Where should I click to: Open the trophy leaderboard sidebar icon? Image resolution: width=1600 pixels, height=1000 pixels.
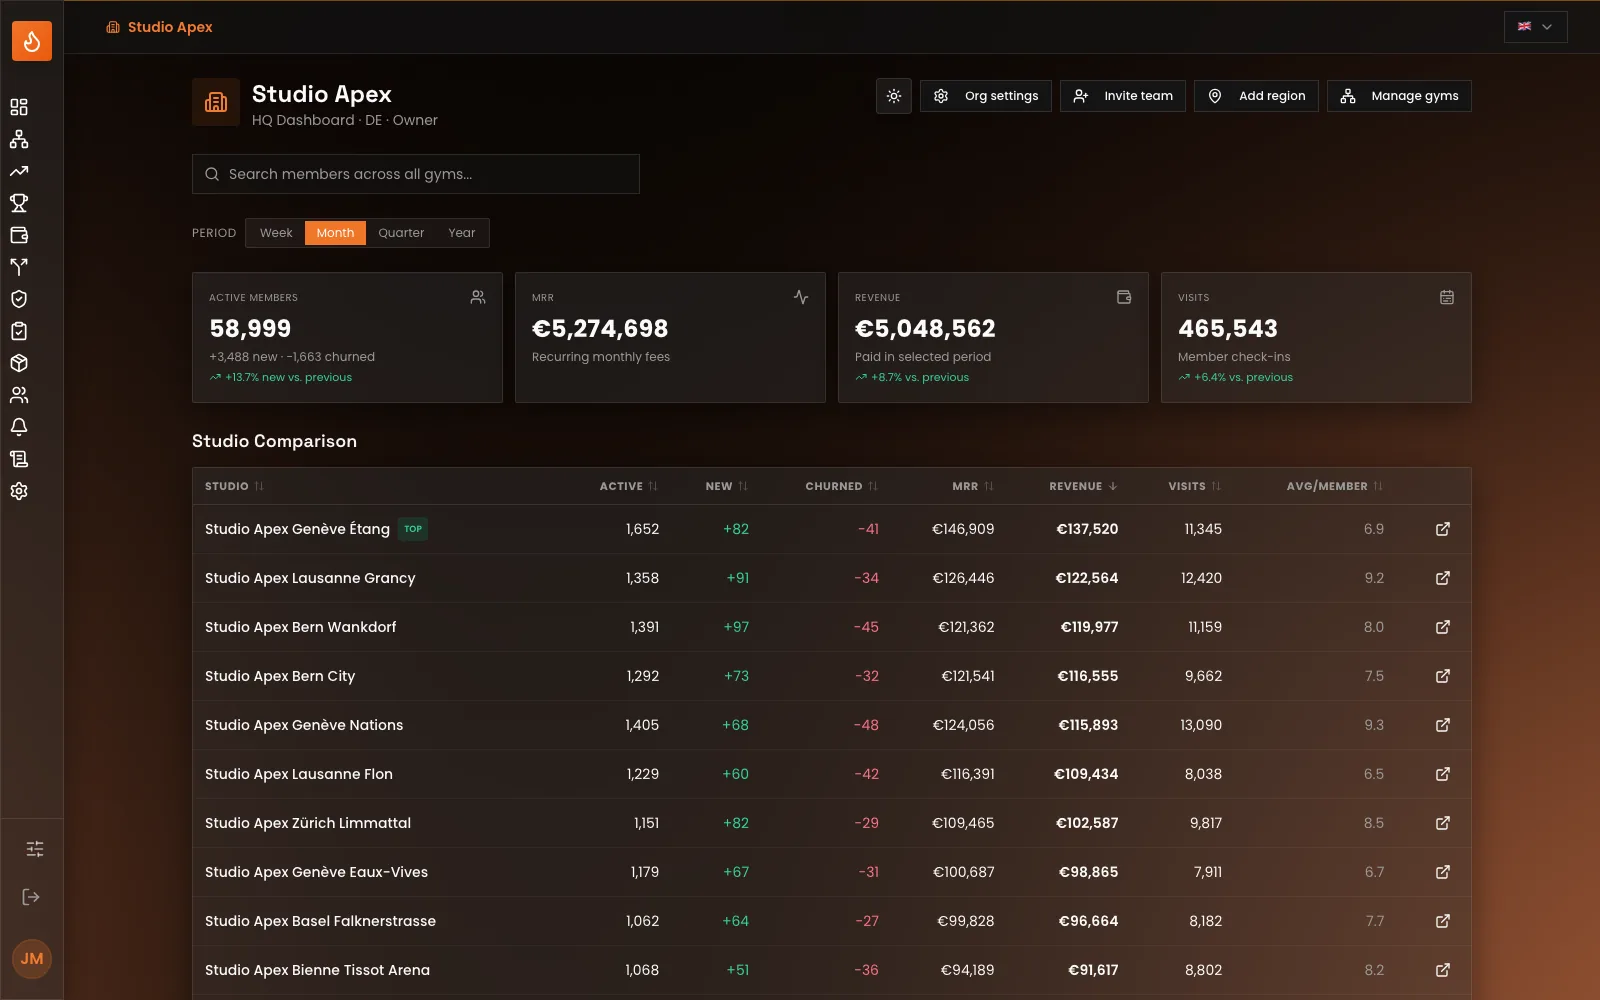(19, 203)
